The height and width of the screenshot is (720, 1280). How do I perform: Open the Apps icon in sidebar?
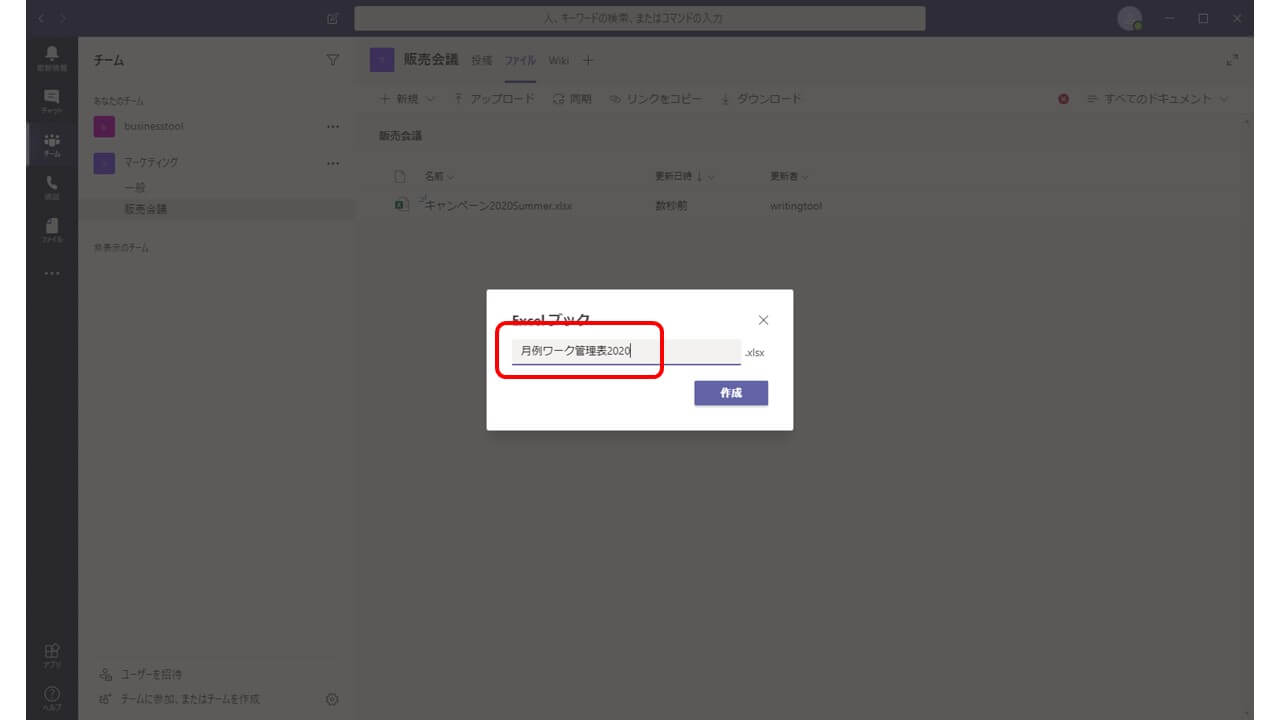[x=52, y=654]
